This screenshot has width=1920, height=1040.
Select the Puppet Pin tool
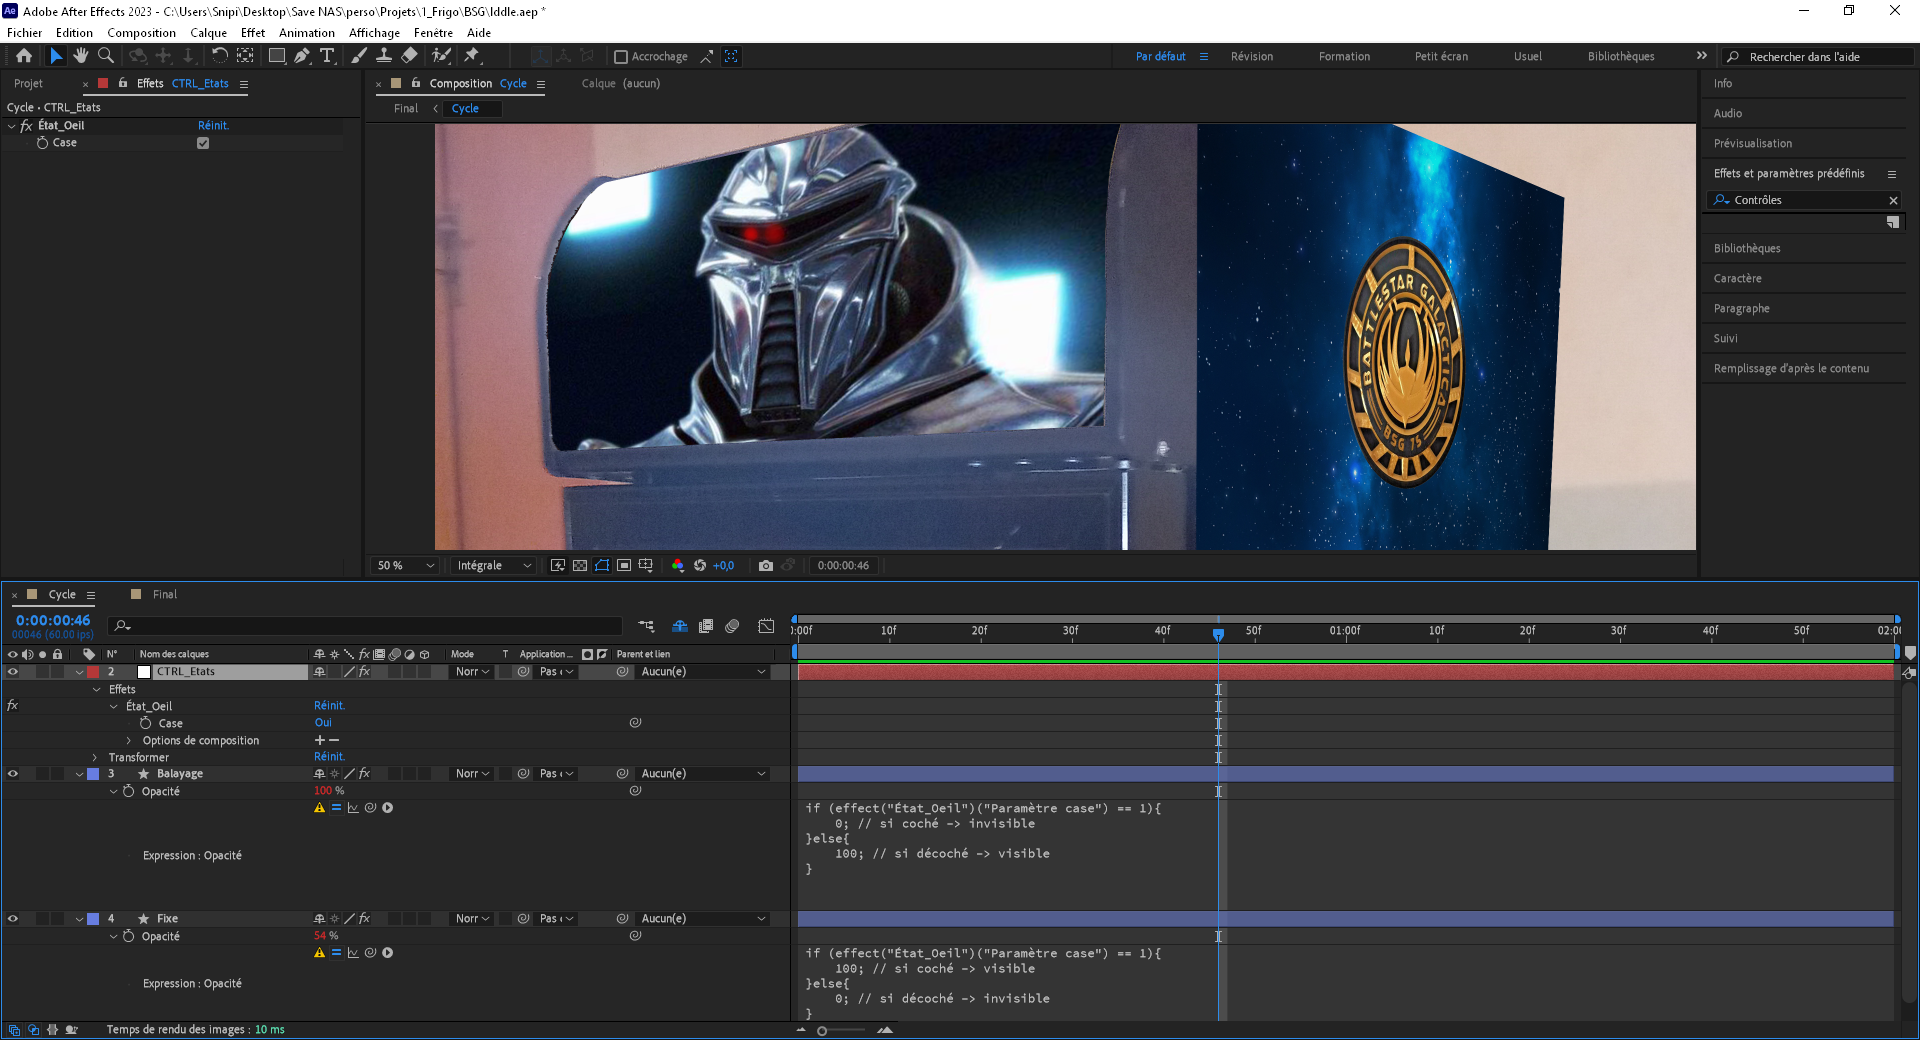472,56
